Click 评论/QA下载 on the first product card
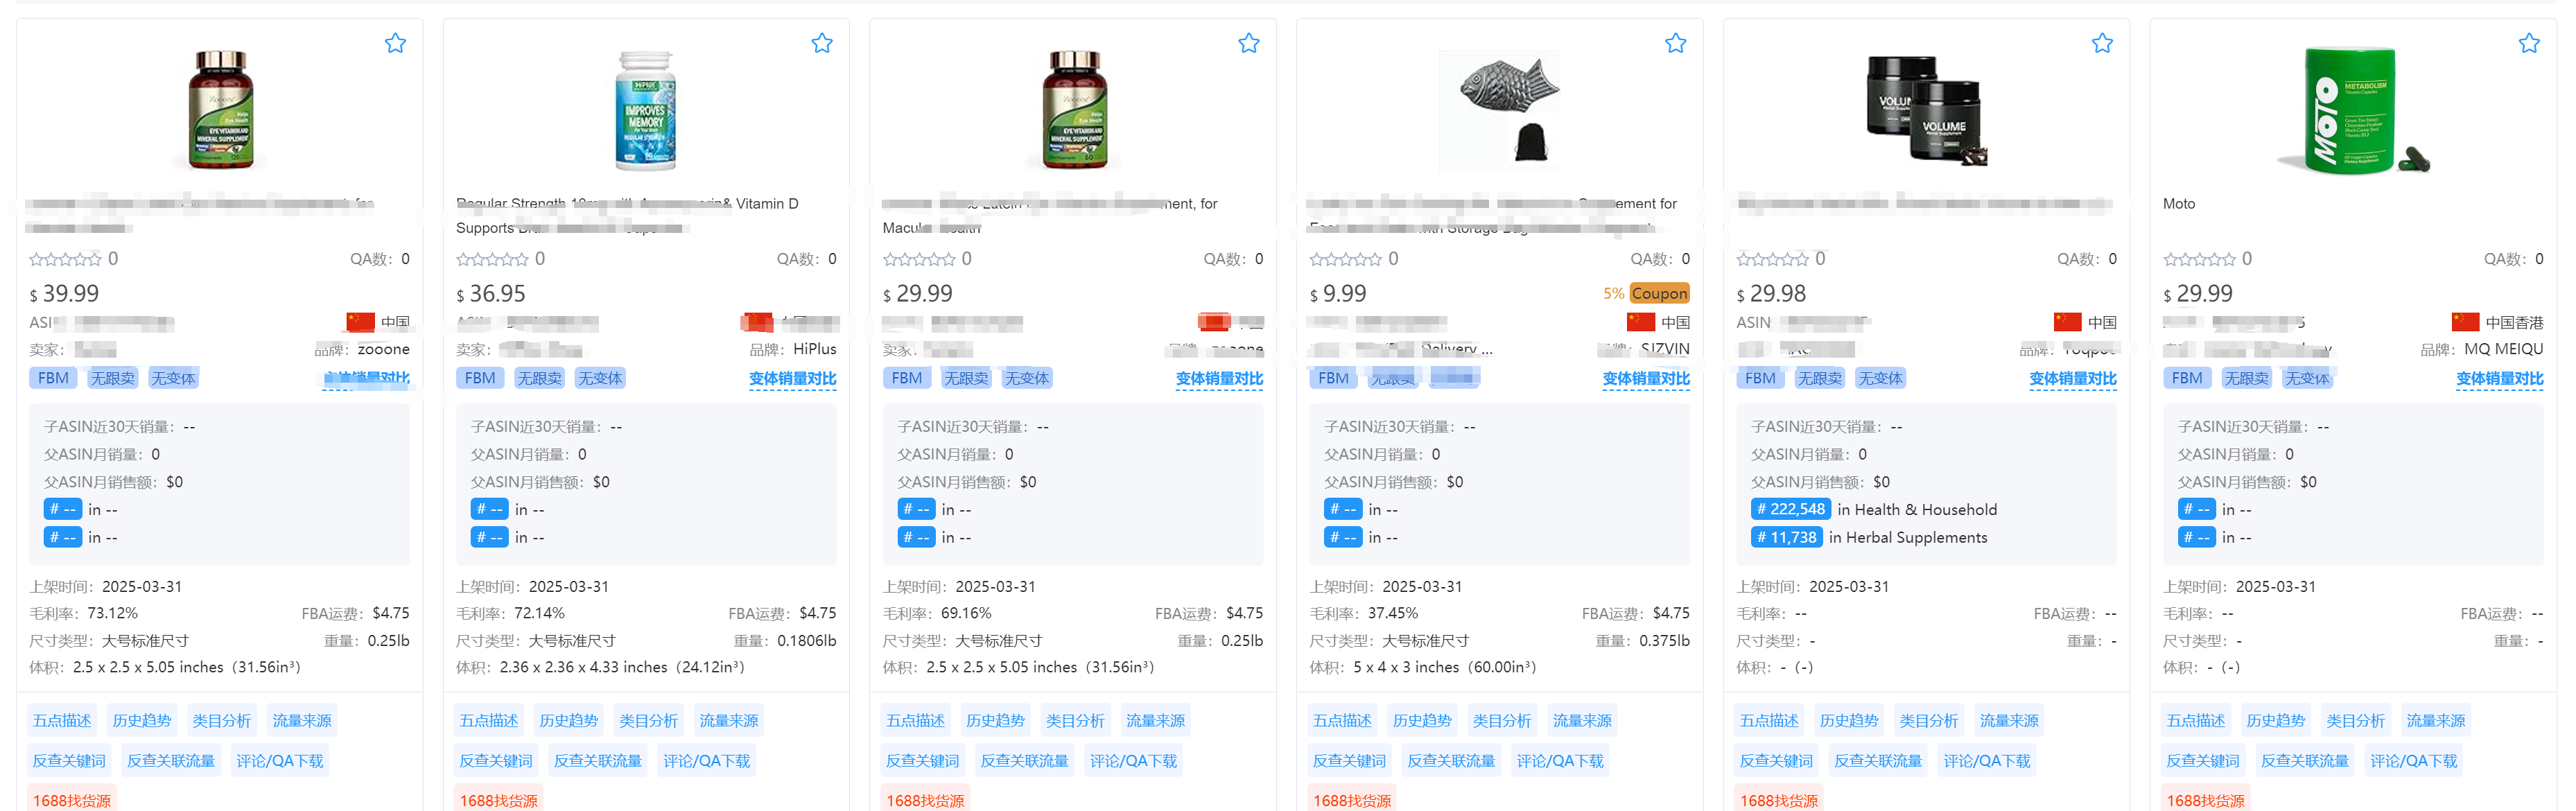2576x811 pixels. (x=280, y=761)
